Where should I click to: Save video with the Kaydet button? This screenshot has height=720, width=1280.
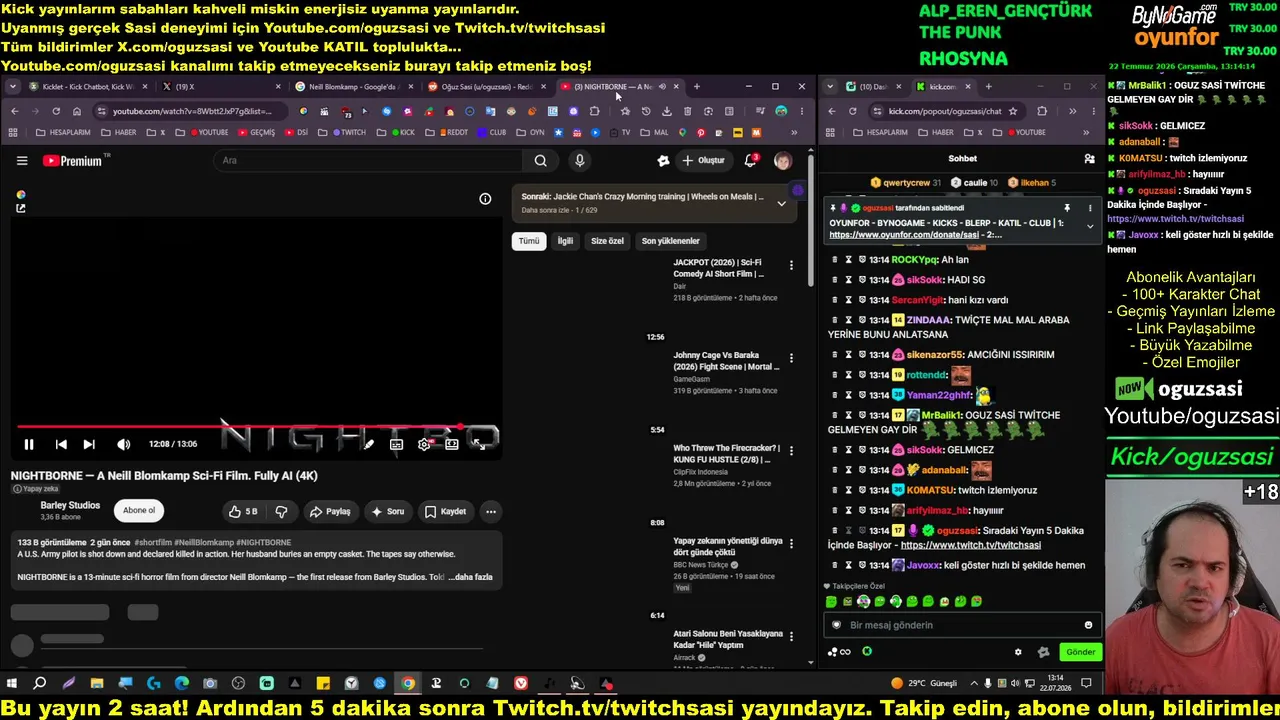coord(445,511)
